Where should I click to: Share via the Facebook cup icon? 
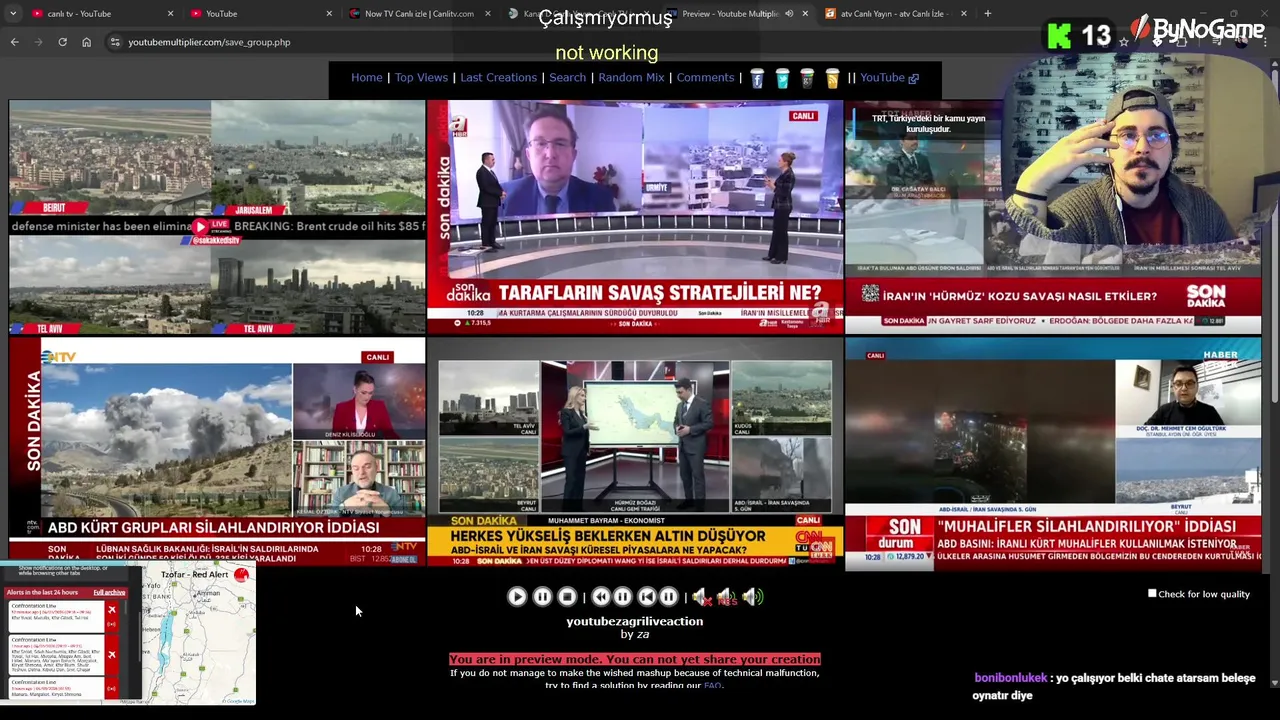pyautogui.click(x=757, y=79)
